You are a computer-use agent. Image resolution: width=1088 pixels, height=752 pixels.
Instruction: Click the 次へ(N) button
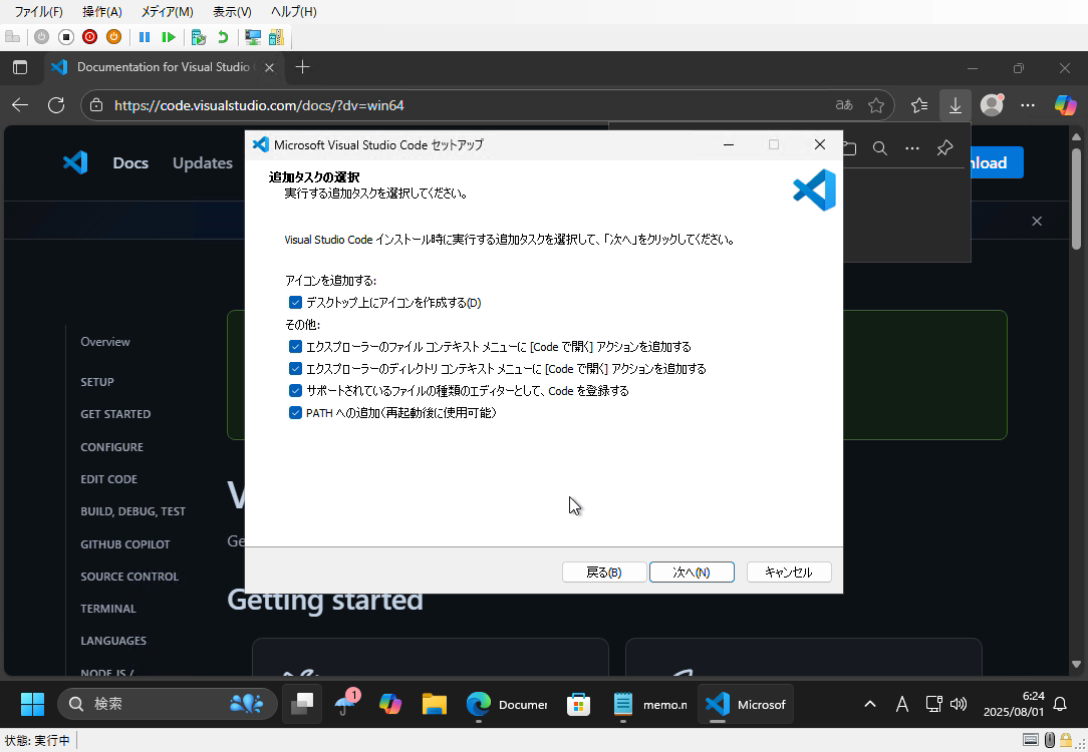point(692,572)
